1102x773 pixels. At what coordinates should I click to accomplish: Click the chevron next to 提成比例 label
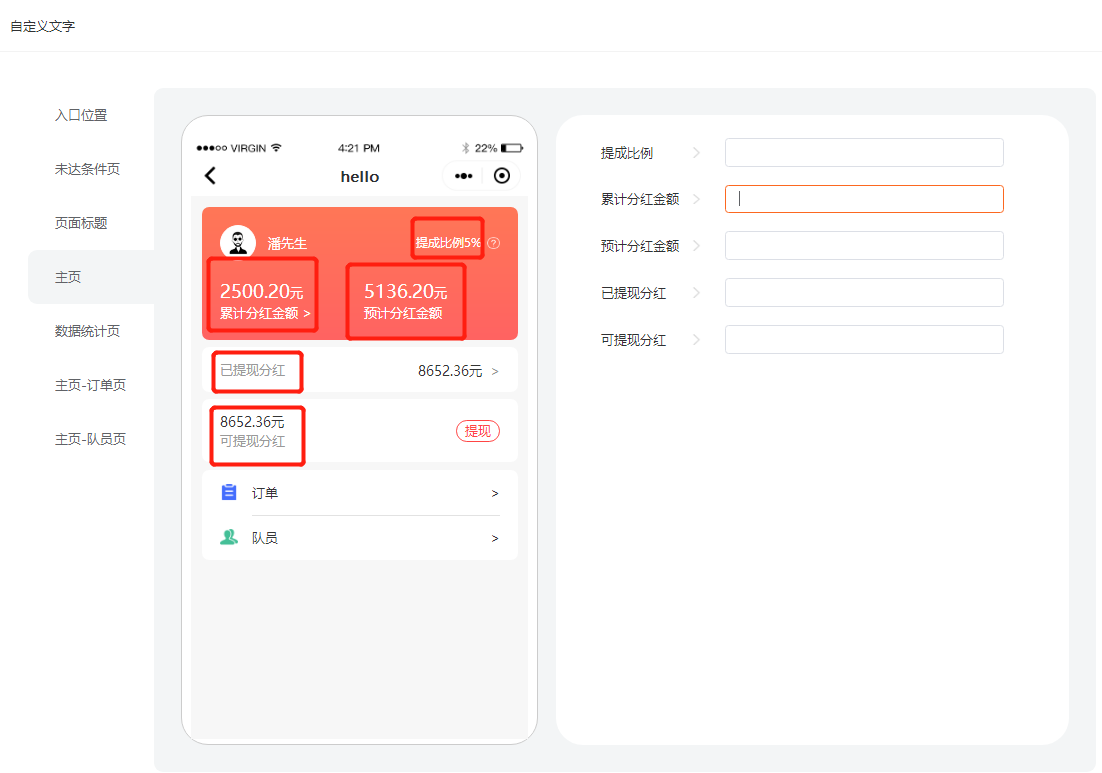pos(696,152)
